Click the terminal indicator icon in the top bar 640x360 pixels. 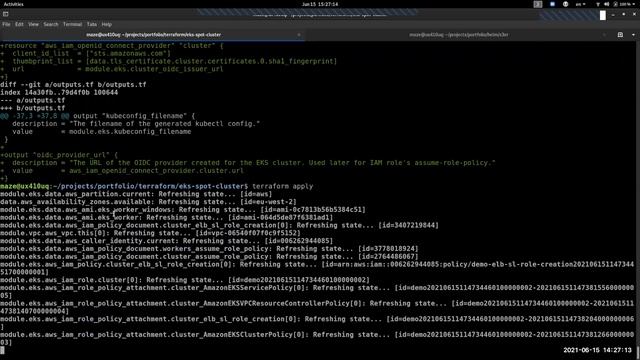538,4
